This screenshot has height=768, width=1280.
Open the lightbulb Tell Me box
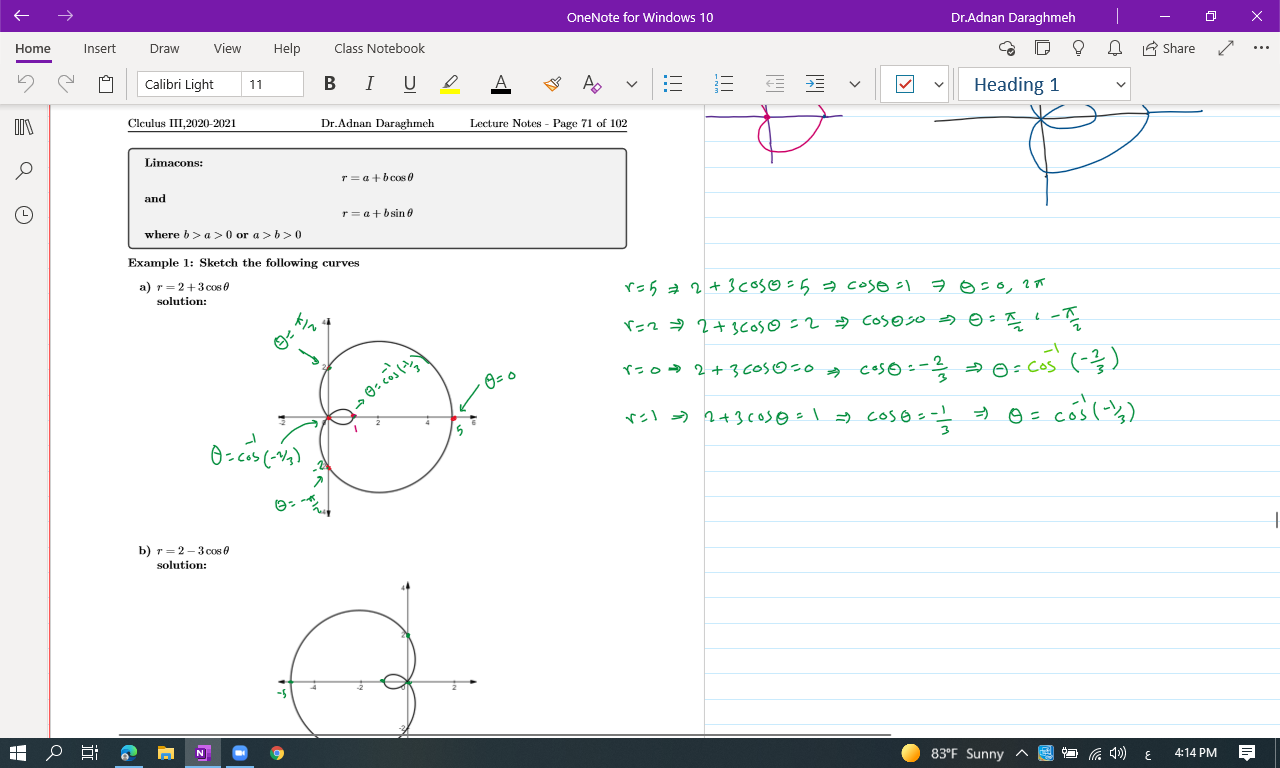click(x=1078, y=48)
